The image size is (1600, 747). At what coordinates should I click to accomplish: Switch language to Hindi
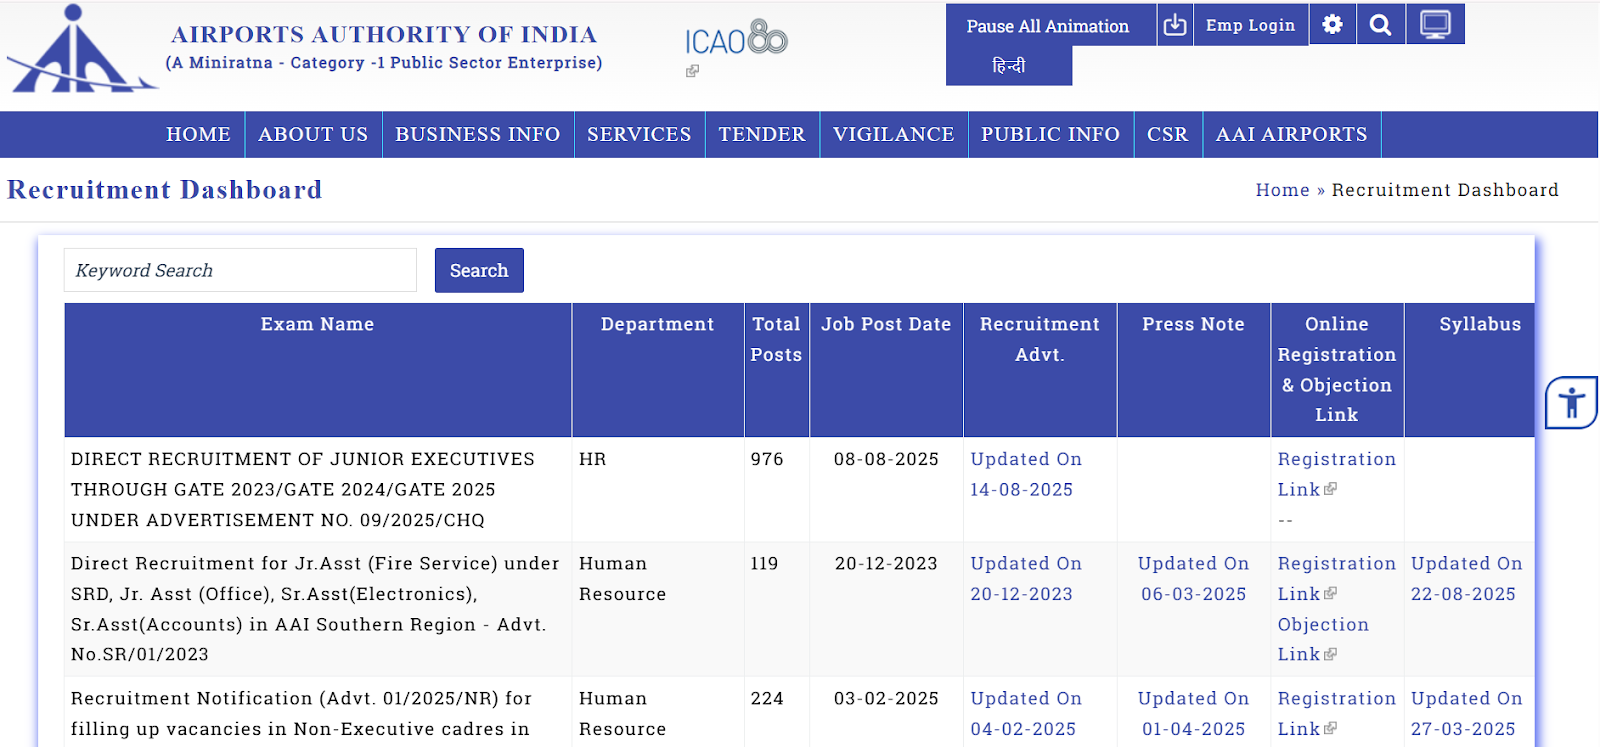click(1008, 65)
